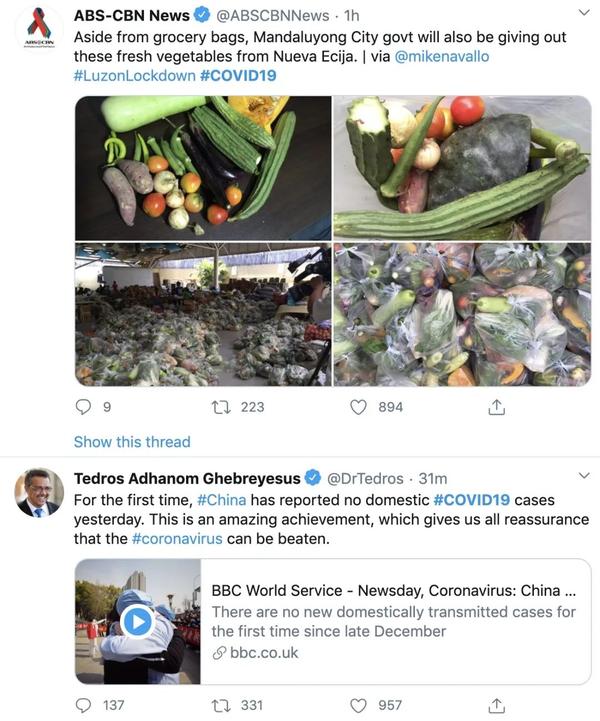Open ABS-CBN News profile avatar

39,29
